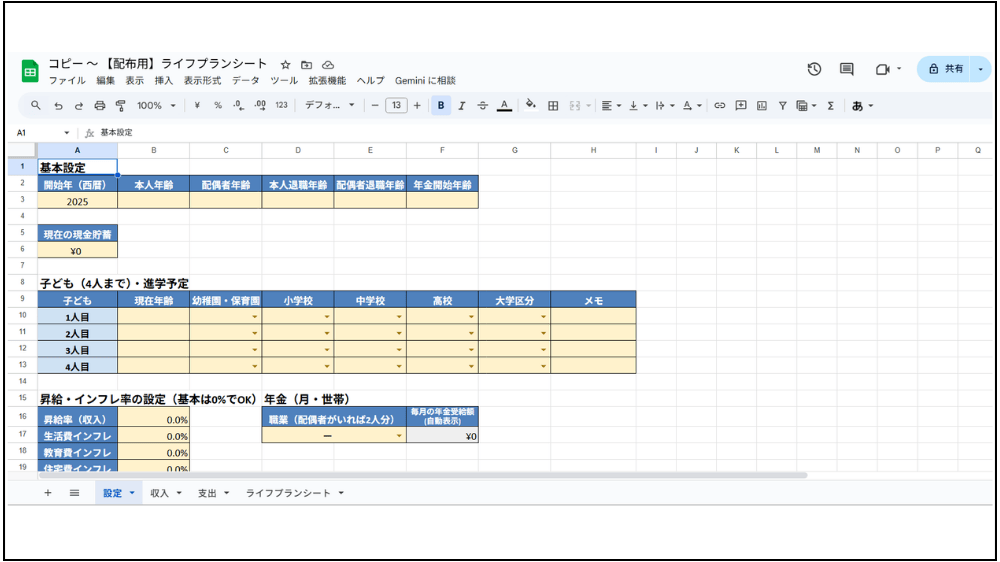The image size is (1000, 562).
Task: Click the 共有 share button
Action: coord(946,69)
